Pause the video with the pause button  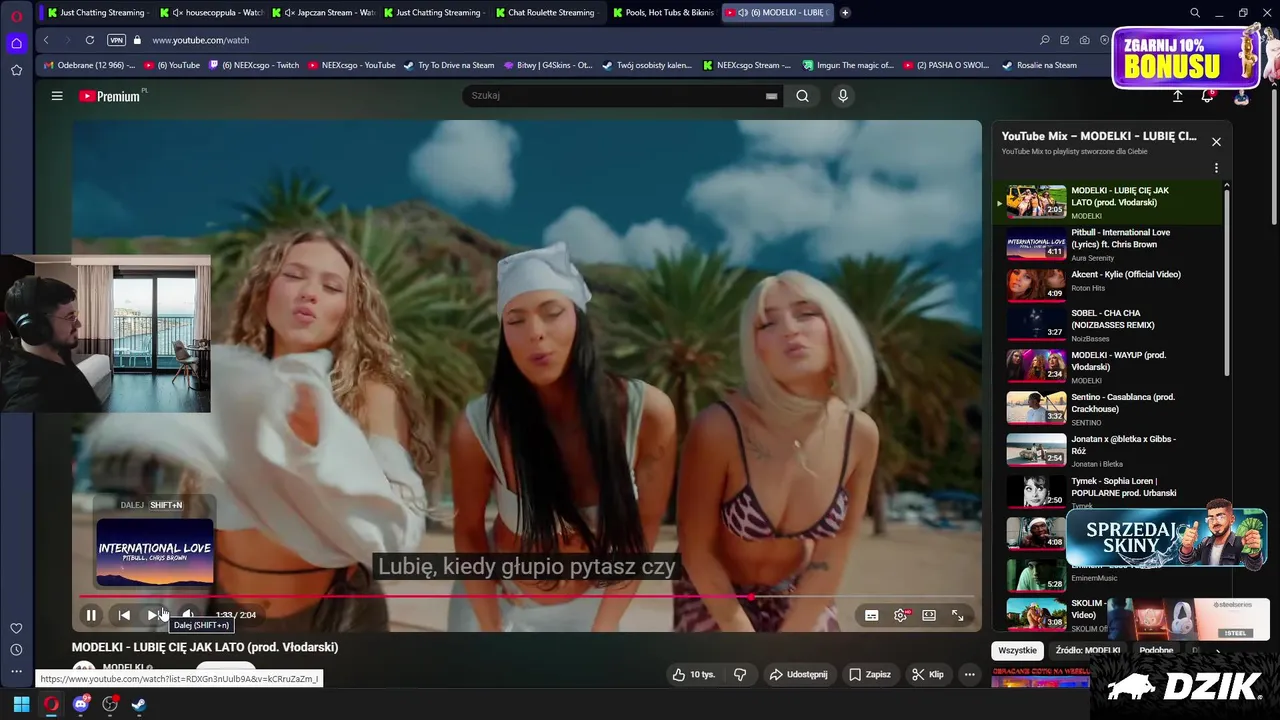[x=91, y=615]
